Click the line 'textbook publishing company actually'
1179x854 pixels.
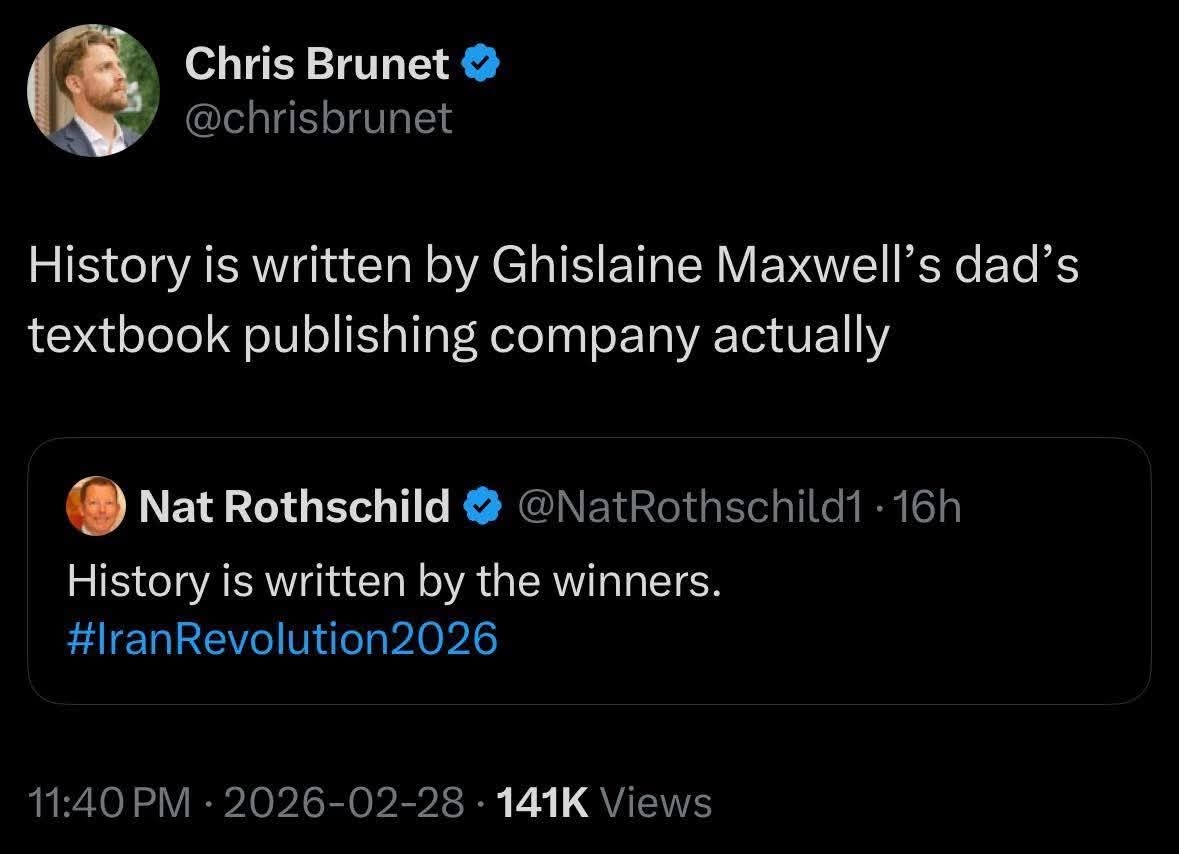click(x=458, y=337)
